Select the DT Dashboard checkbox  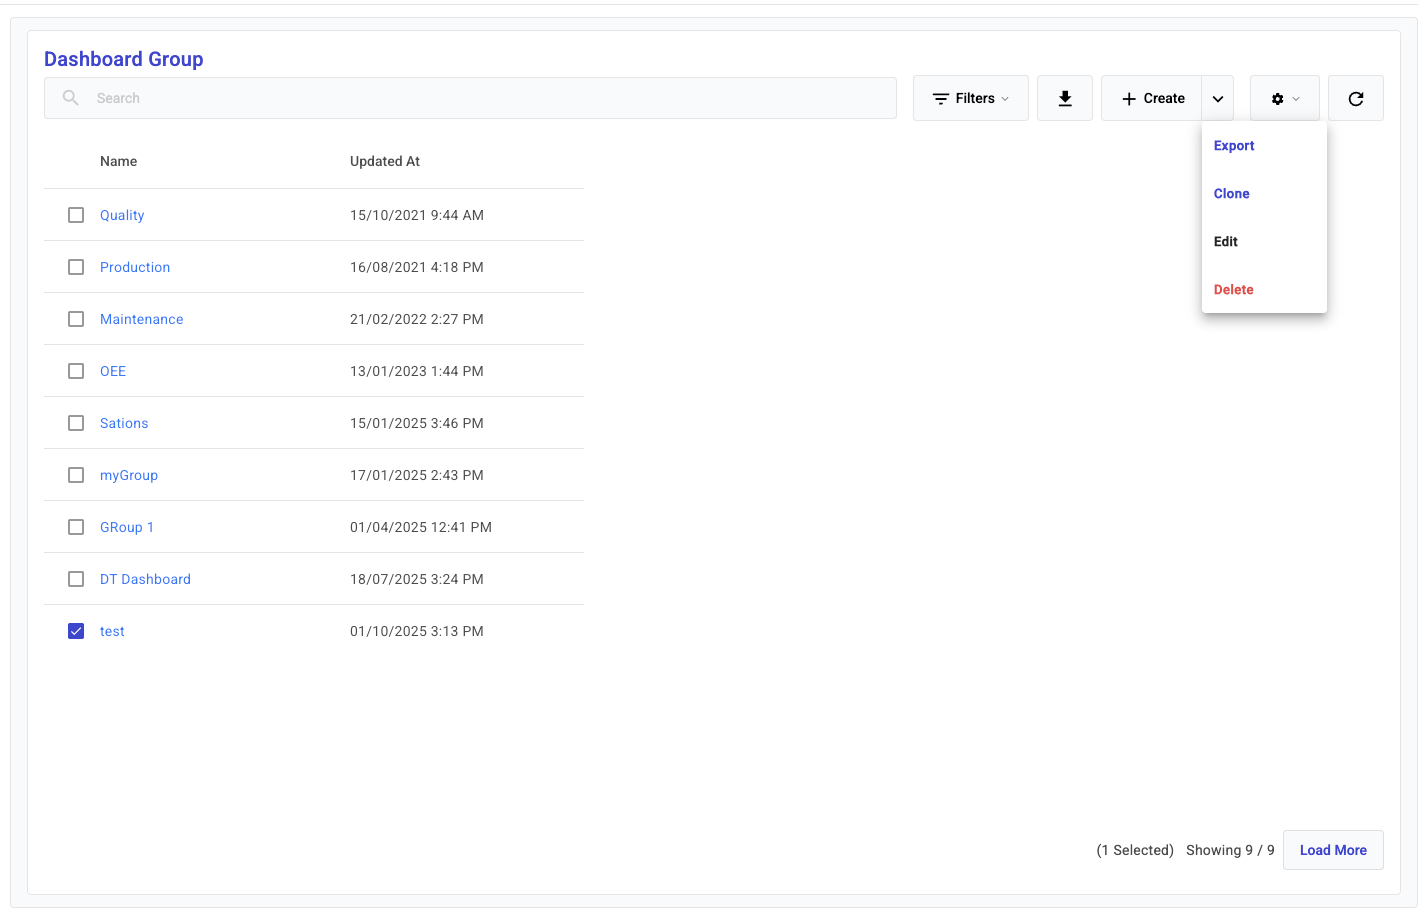76,579
